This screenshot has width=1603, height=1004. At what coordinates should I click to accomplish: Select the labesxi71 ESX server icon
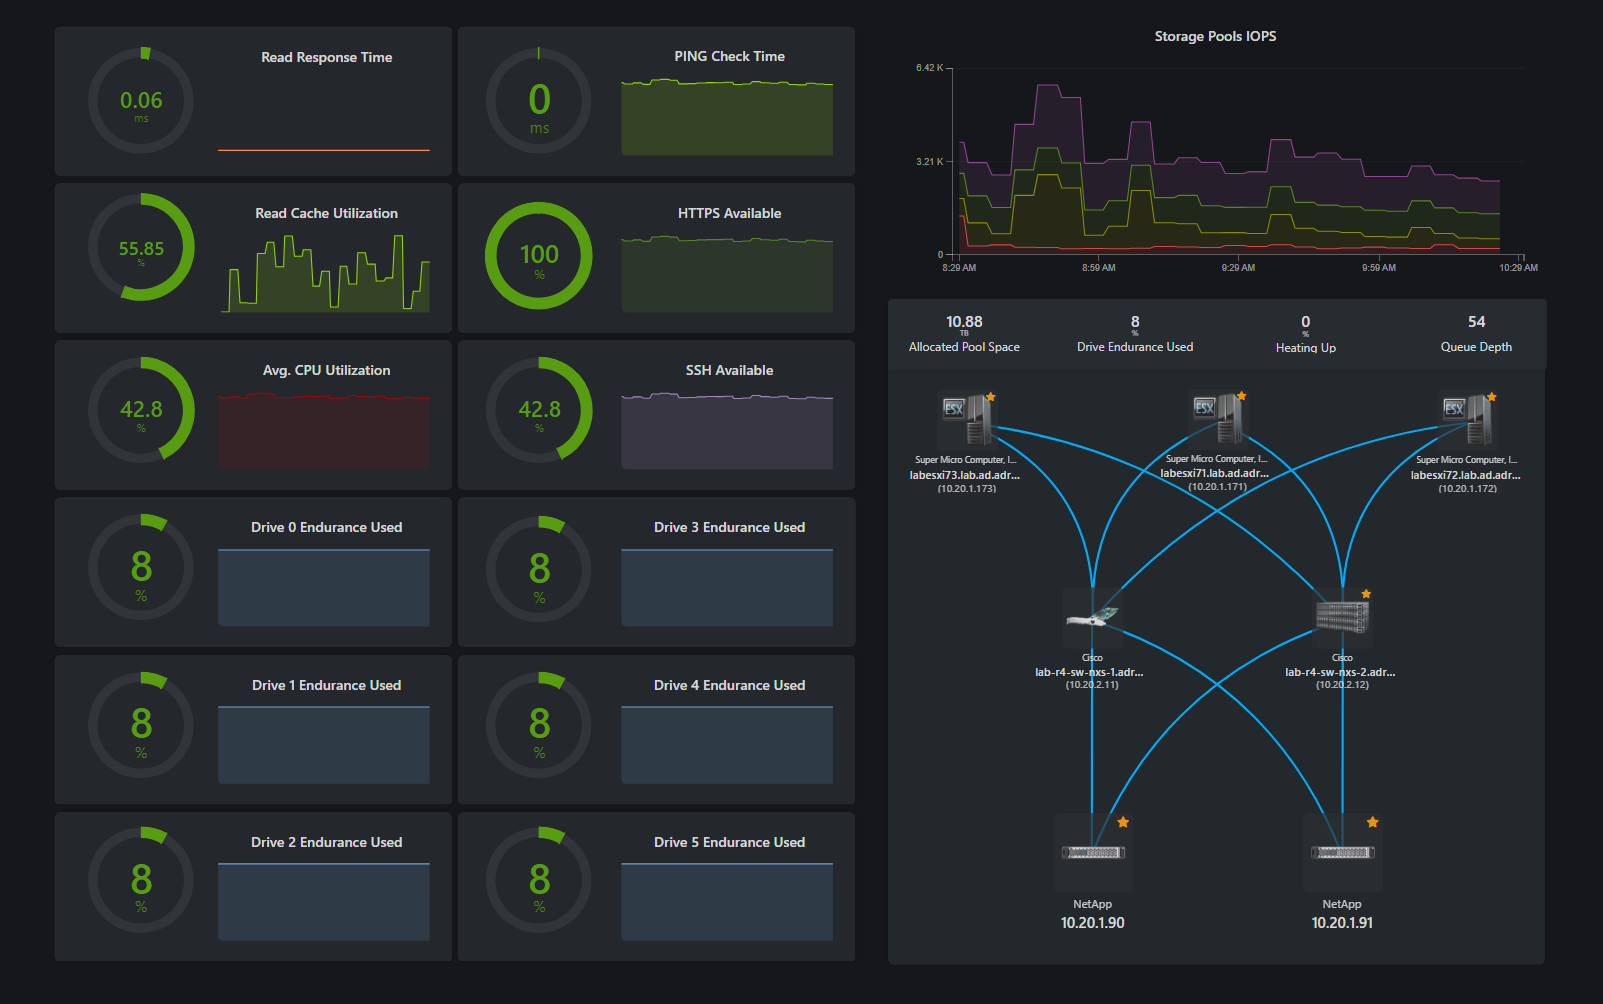pos(1217,418)
